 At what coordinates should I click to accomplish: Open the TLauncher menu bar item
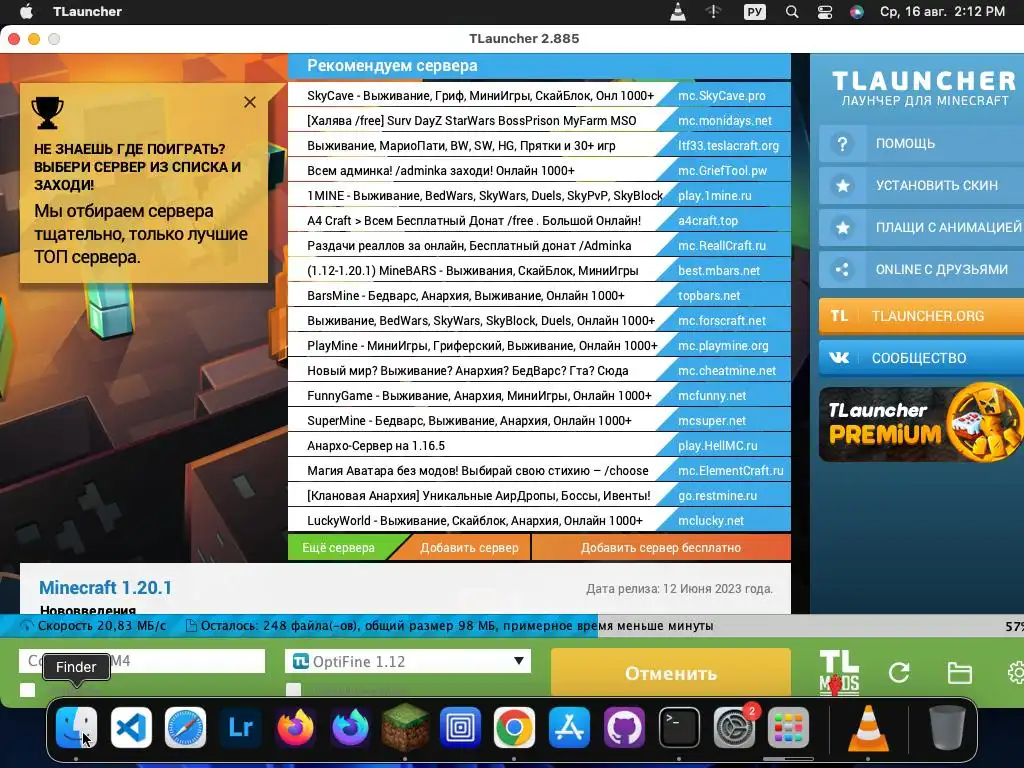pos(87,11)
